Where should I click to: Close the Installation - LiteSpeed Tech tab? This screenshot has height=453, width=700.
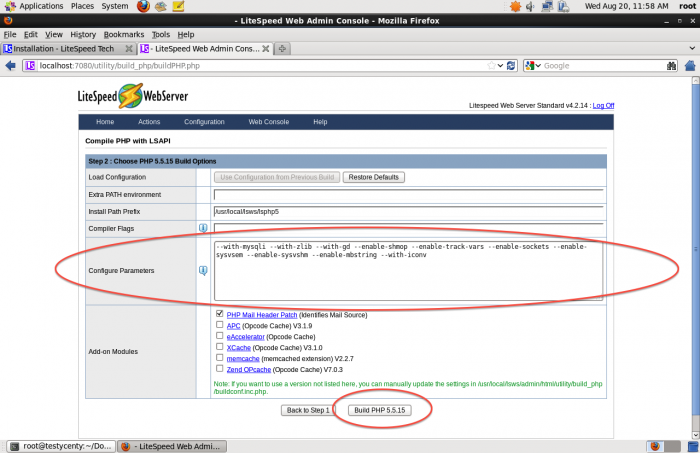[x=129, y=49]
